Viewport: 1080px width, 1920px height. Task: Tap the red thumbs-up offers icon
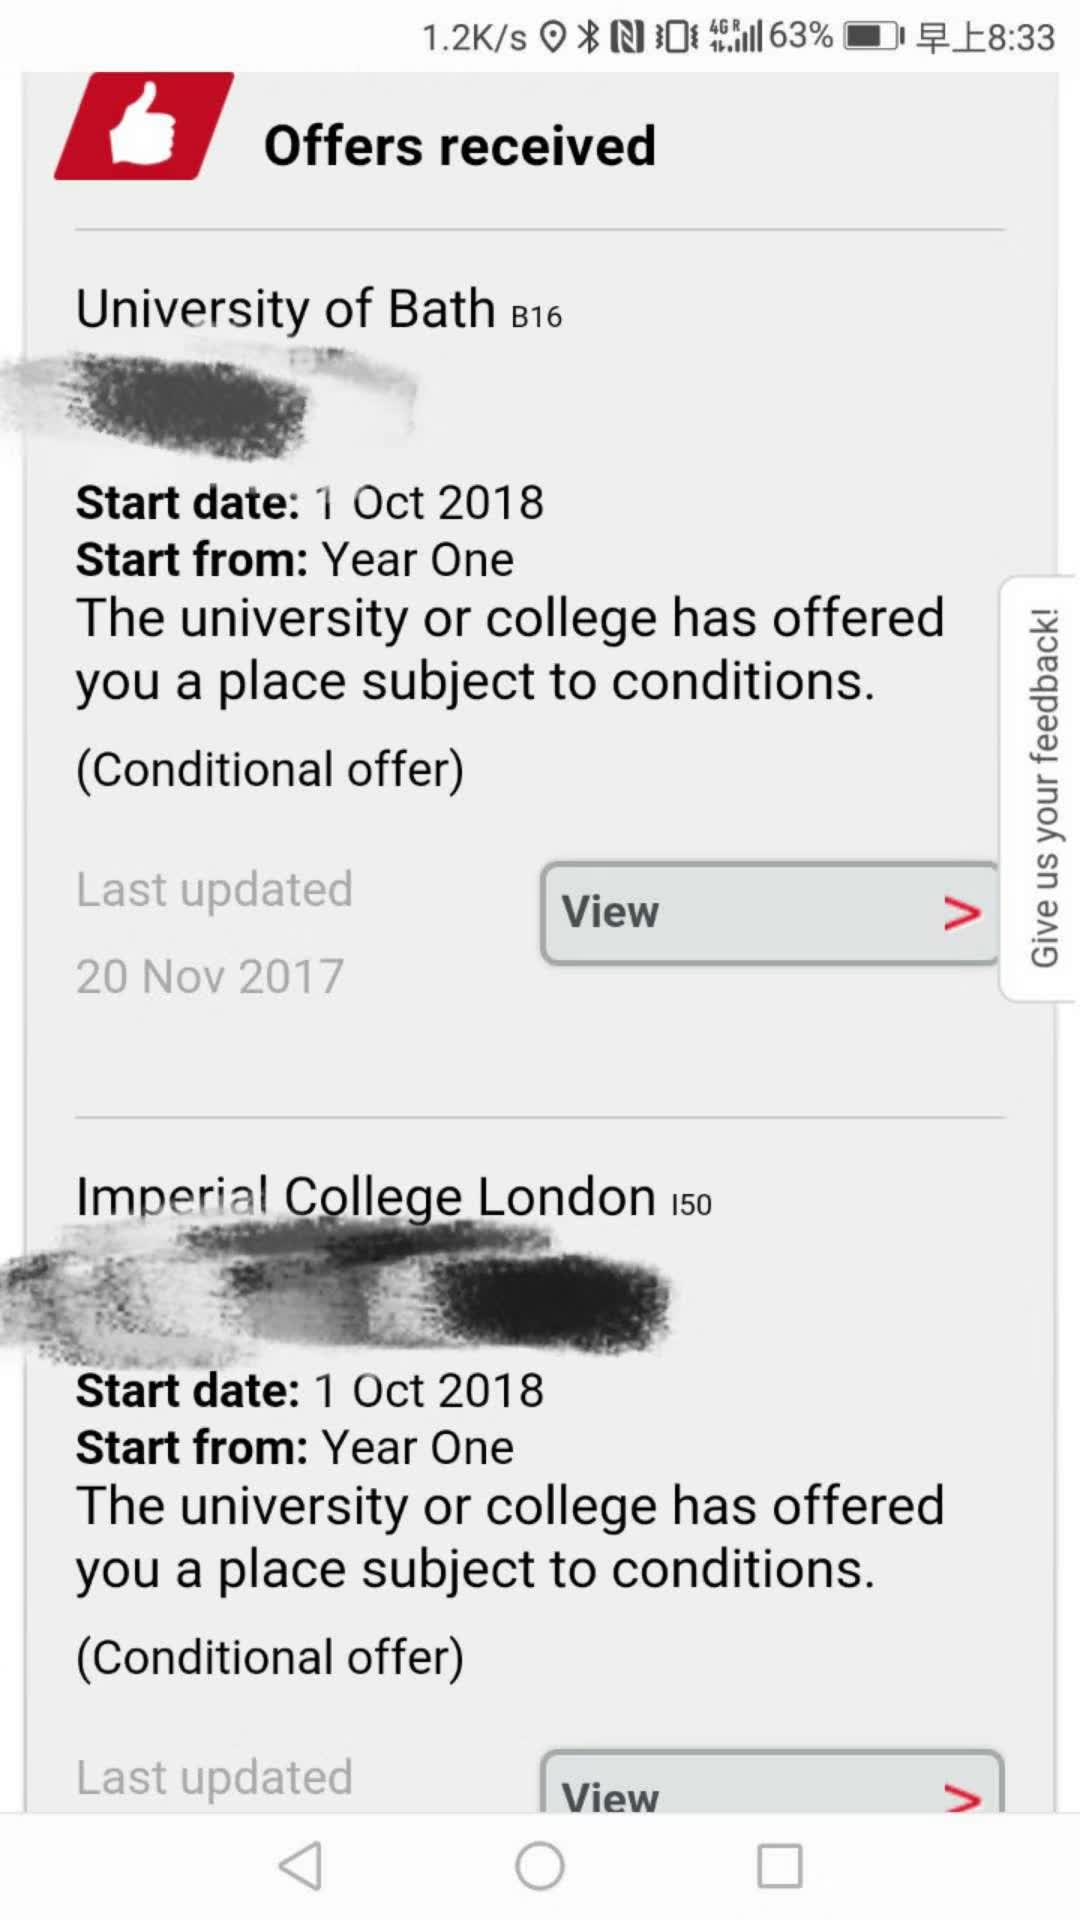coord(143,127)
